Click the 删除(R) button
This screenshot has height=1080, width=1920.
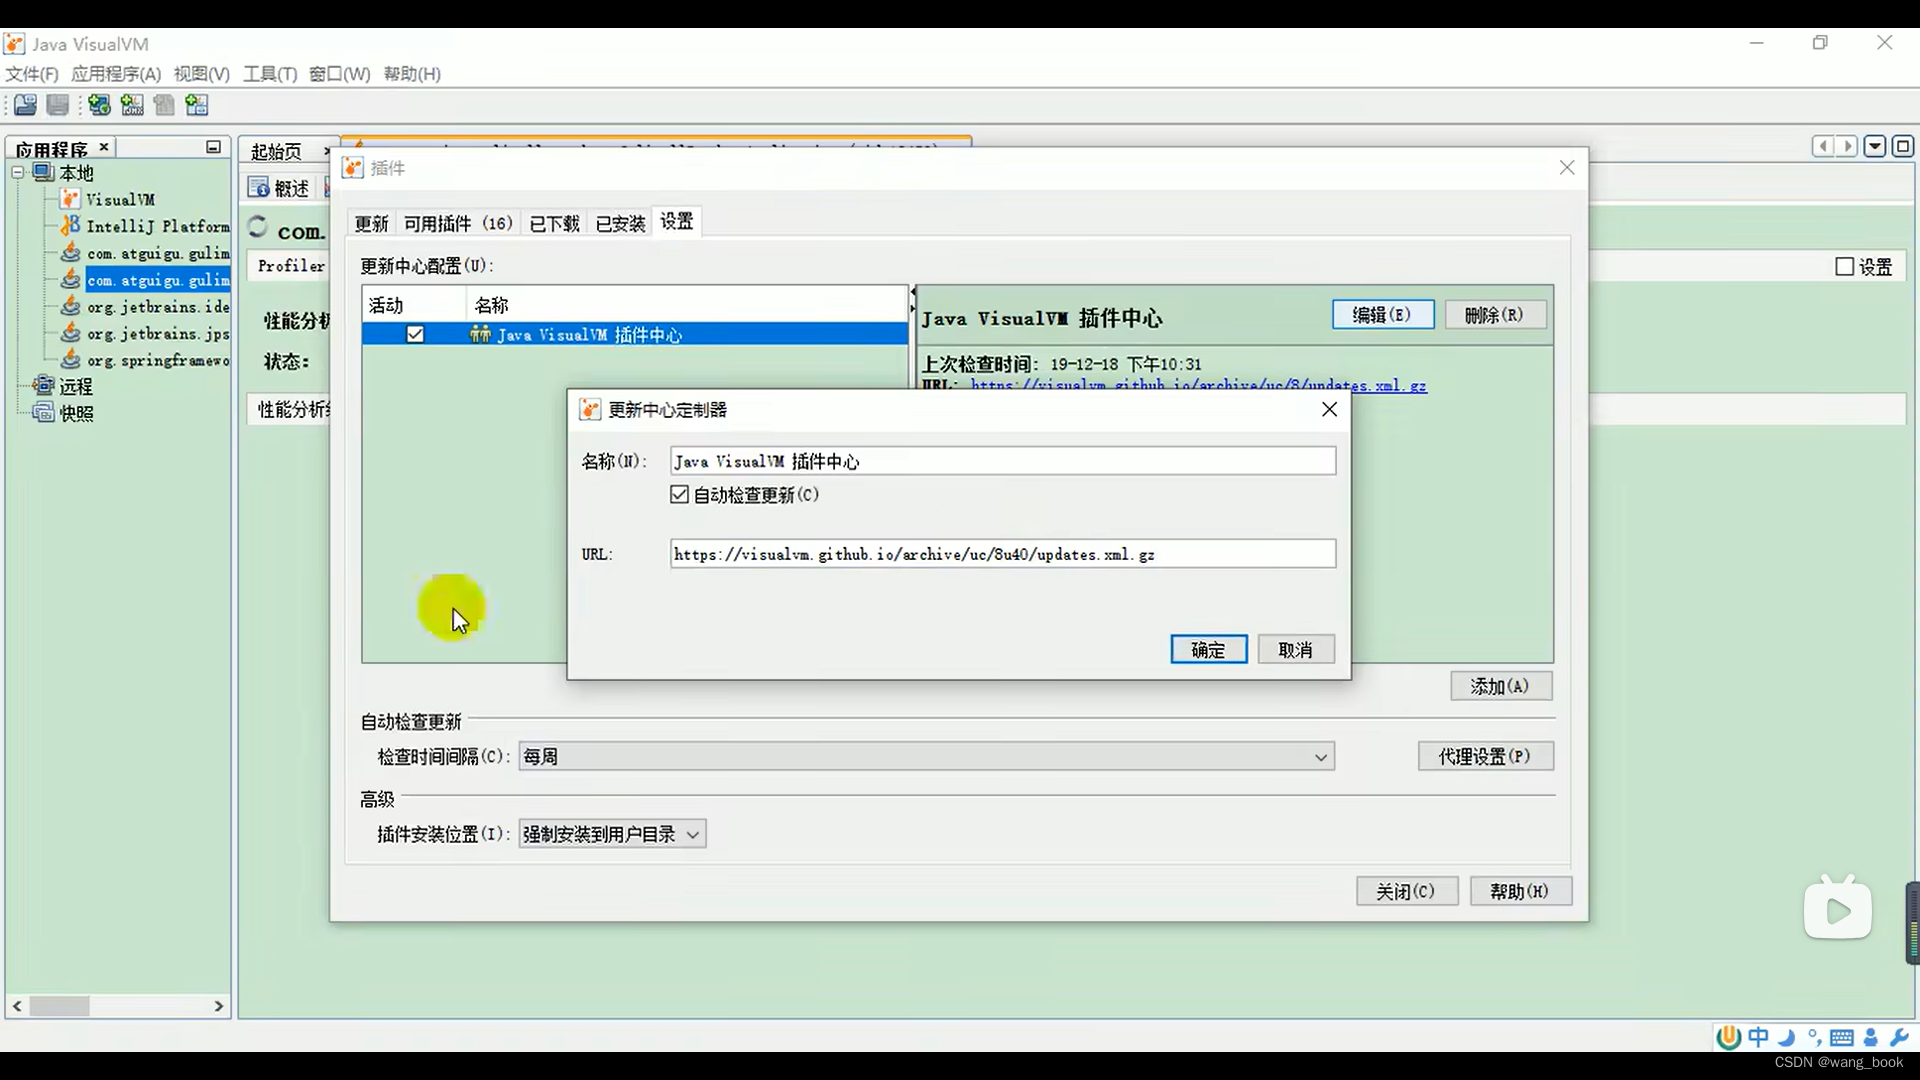(1496, 315)
